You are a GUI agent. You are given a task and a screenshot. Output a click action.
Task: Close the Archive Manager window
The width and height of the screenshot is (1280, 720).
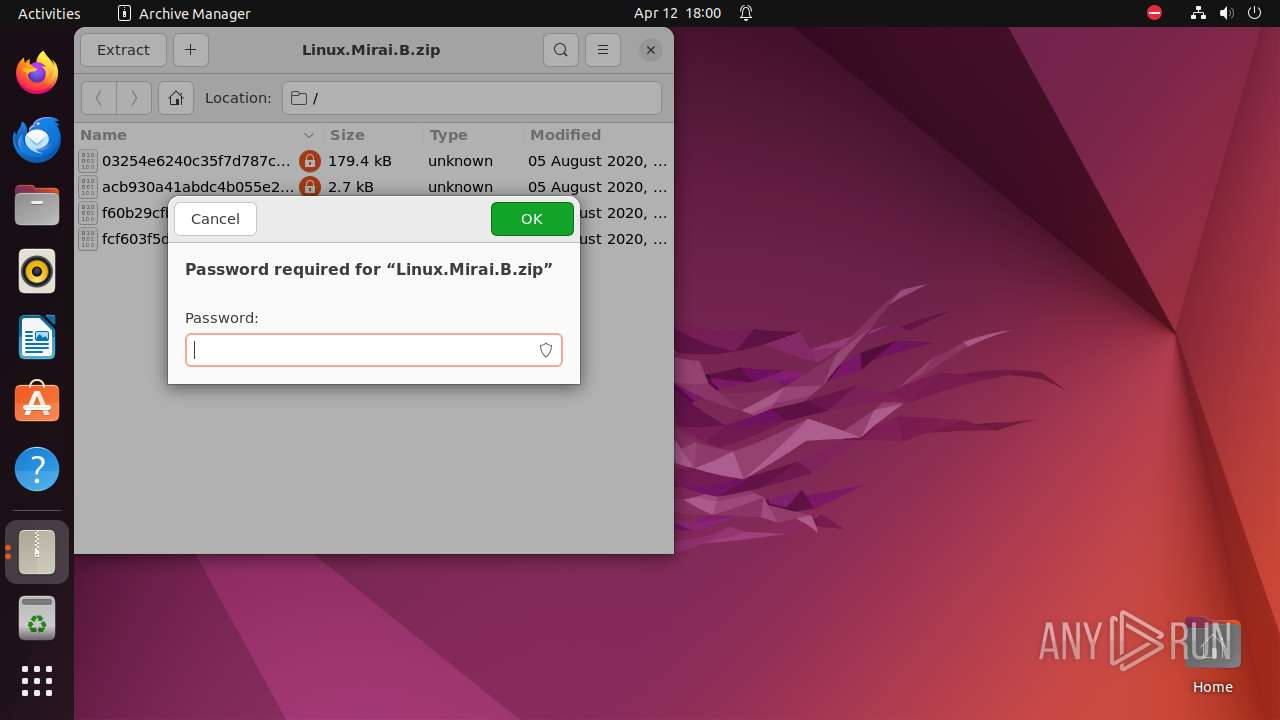tap(650, 50)
